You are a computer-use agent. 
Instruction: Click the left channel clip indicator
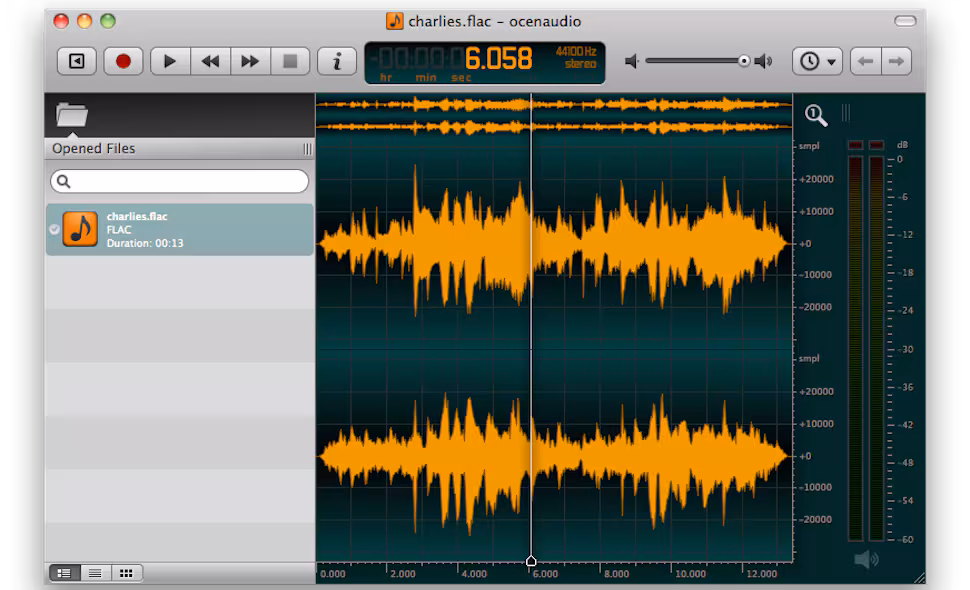click(856, 145)
